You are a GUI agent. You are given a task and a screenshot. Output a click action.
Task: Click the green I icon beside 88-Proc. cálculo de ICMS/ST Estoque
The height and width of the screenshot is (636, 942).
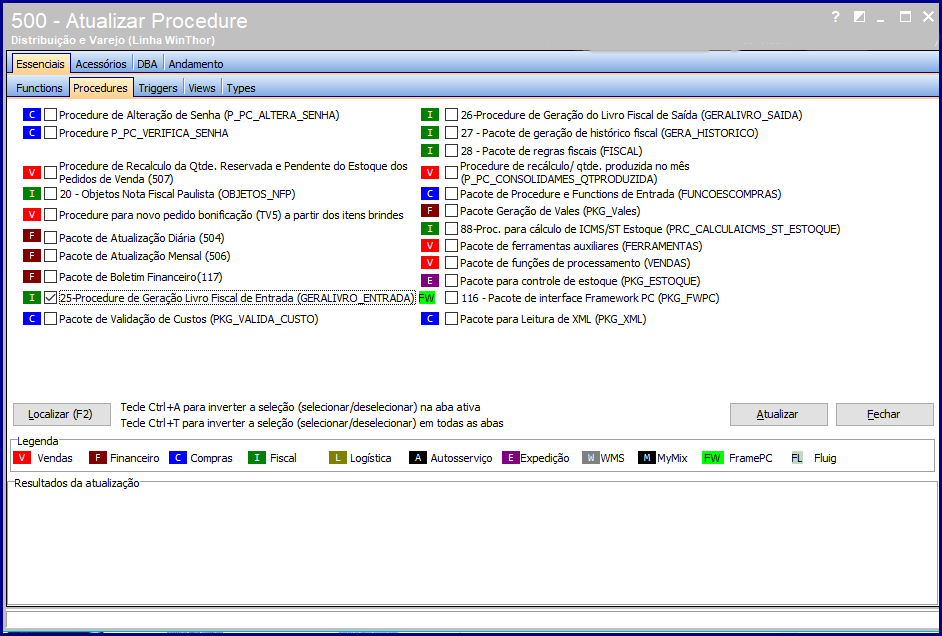(x=430, y=228)
